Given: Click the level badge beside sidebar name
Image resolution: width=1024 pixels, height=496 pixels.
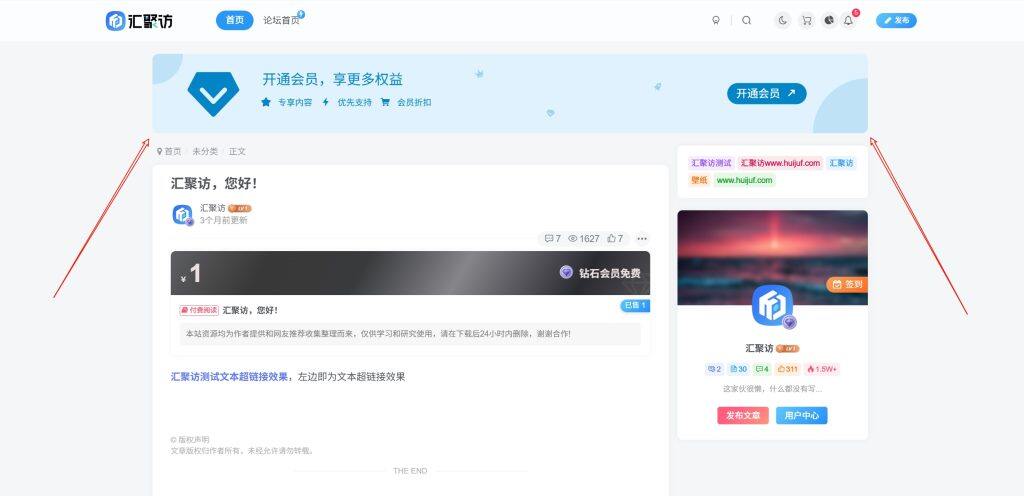Looking at the screenshot, I should pos(788,349).
